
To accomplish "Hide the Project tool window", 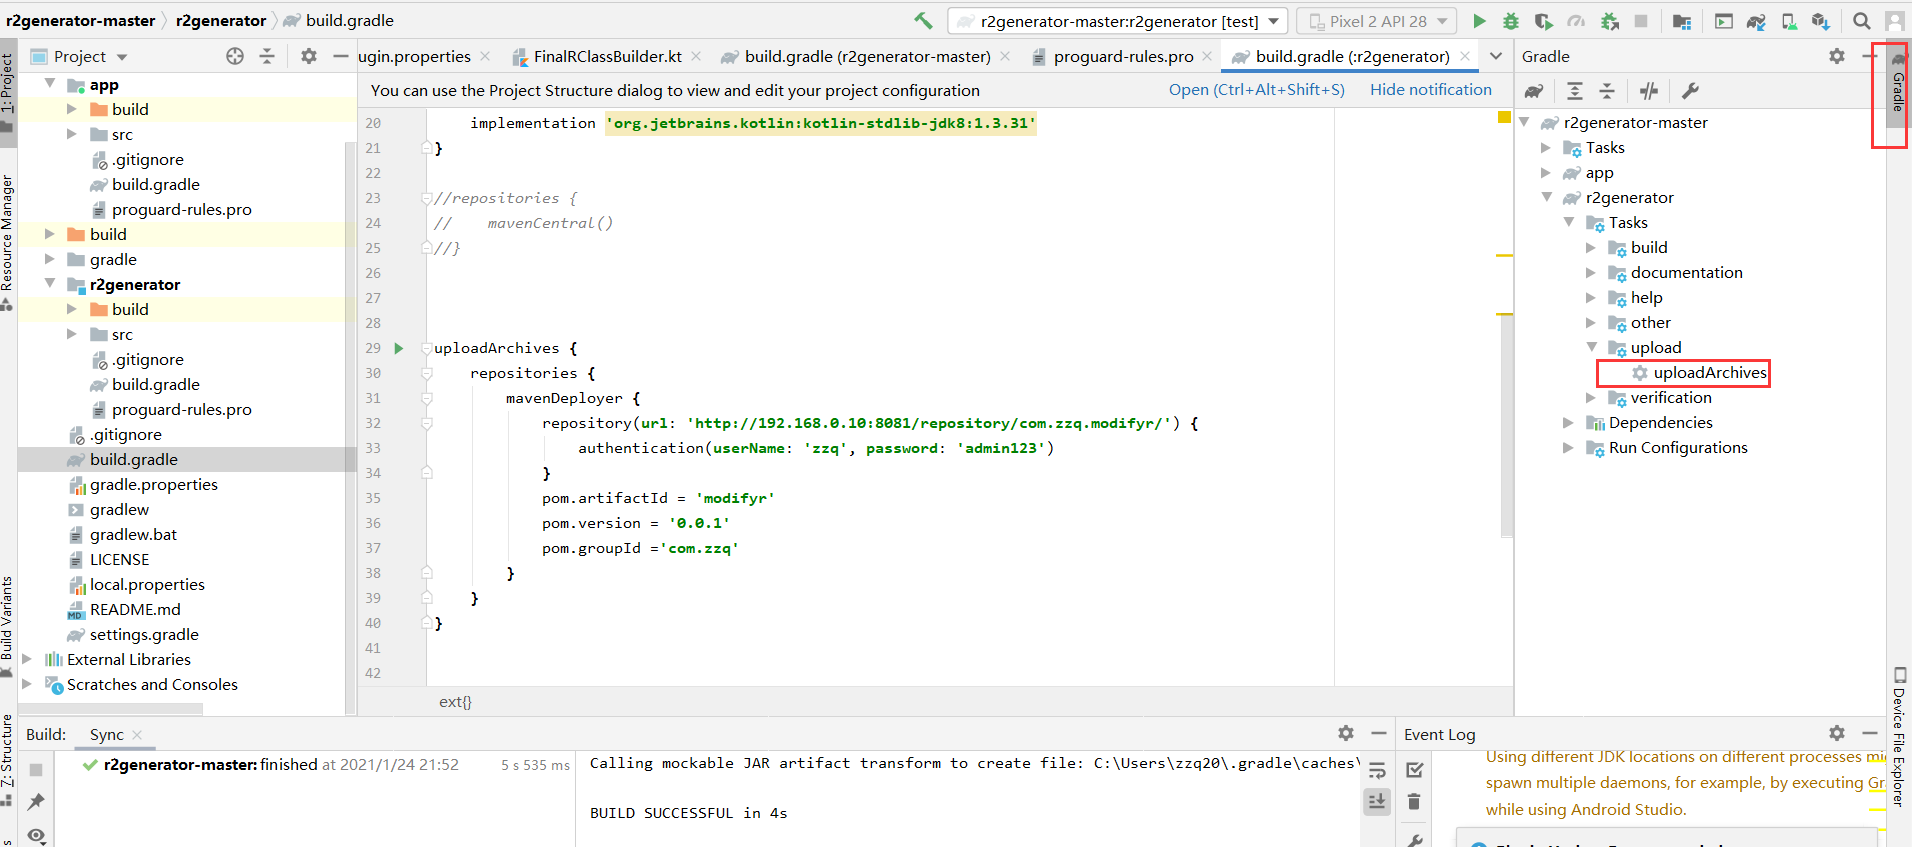I will (x=340, y=56).
